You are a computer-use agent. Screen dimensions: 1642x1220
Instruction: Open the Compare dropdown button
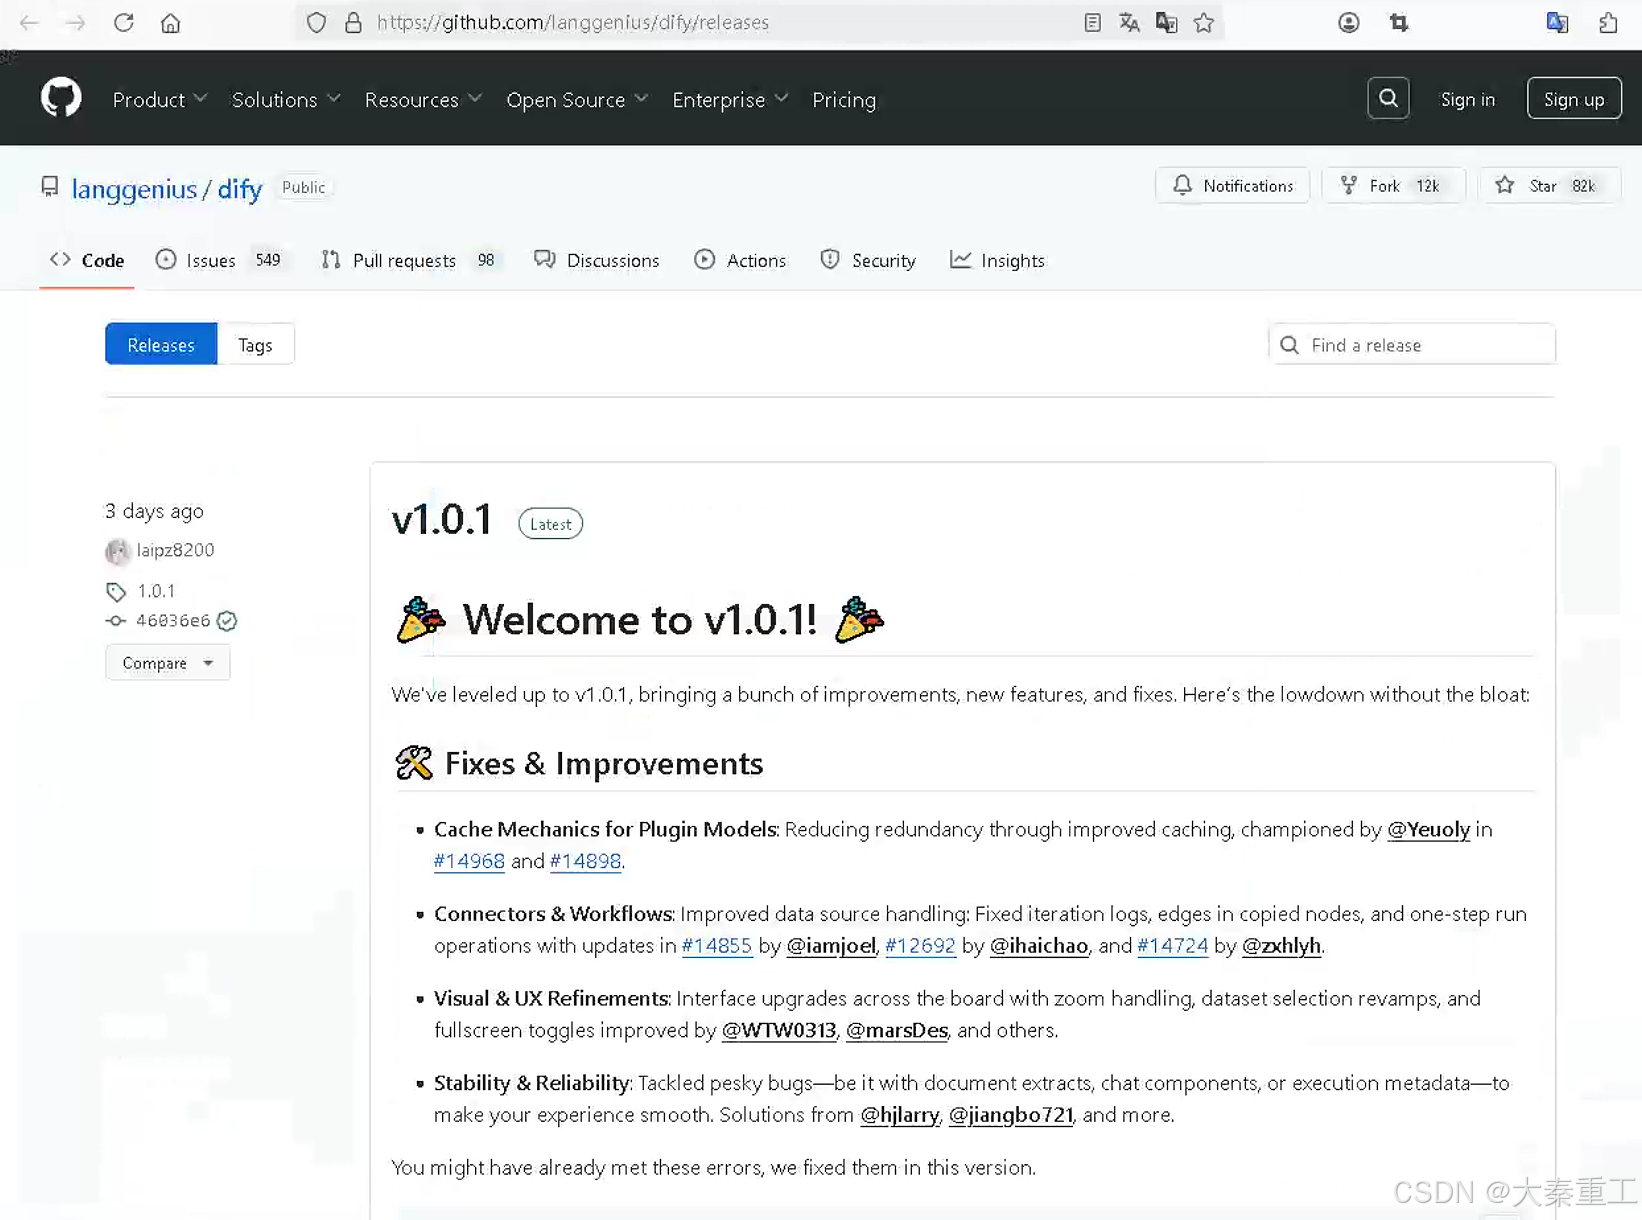[168, 663]
